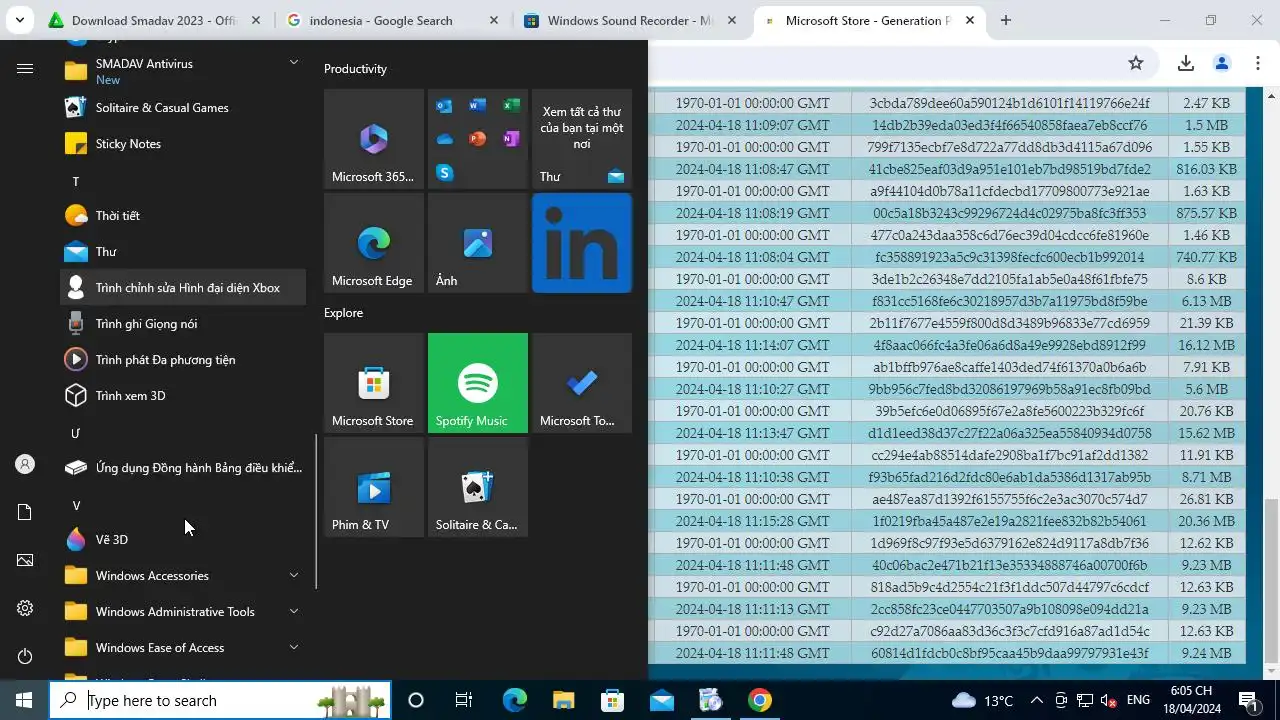This screenshot has height=720, width=1280.
Task: Open Solitaire & Casual Games tile
Action: pyautogui.click(x=478, y=487)
